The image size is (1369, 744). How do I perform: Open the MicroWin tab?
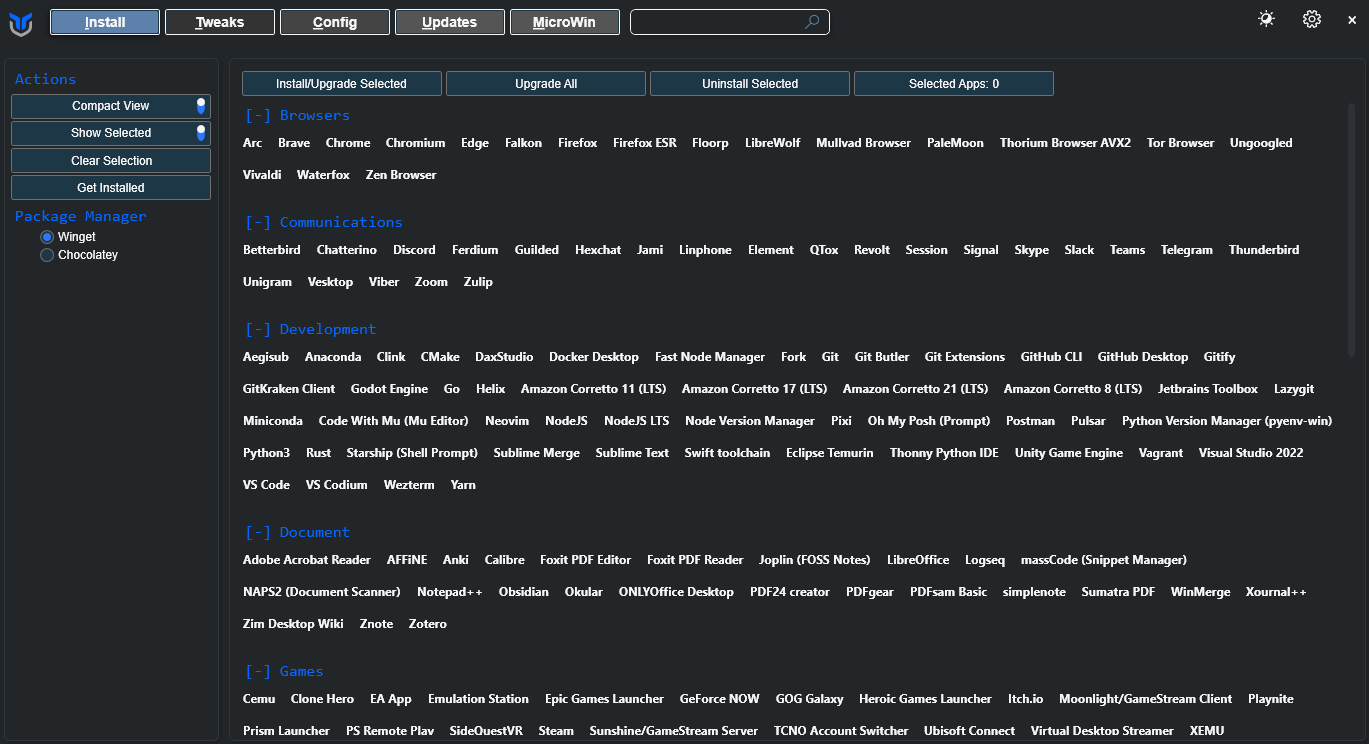point(564,22)
